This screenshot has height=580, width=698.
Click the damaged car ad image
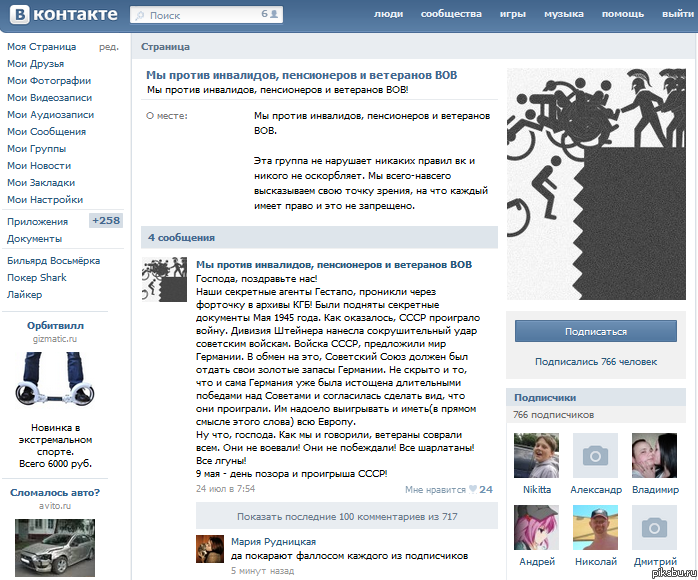click(55, 548)
